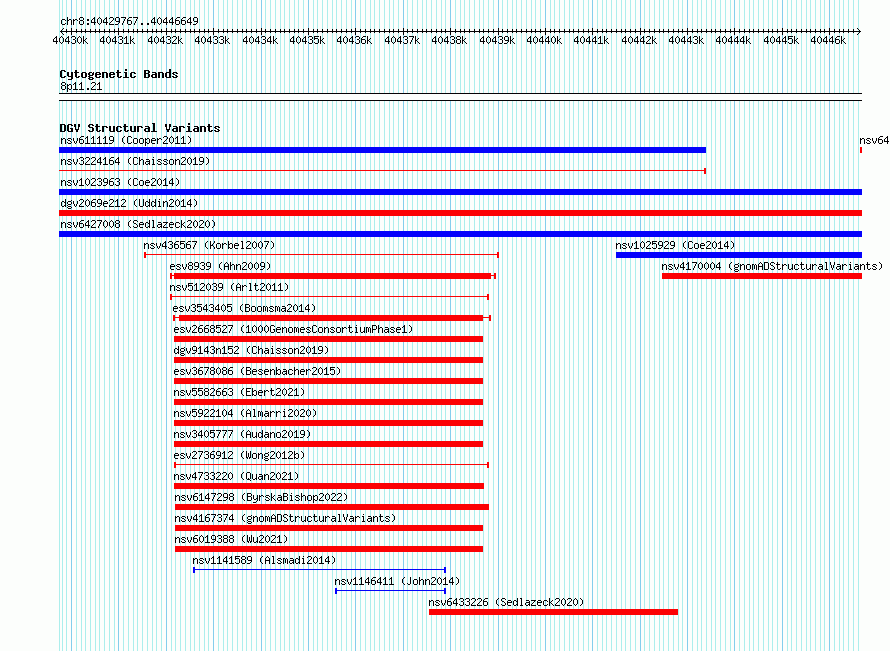Open the nsv3224164 (Chaisson2019) label link
The height and width of the screenshot is (651, 890).
point(135,161)
